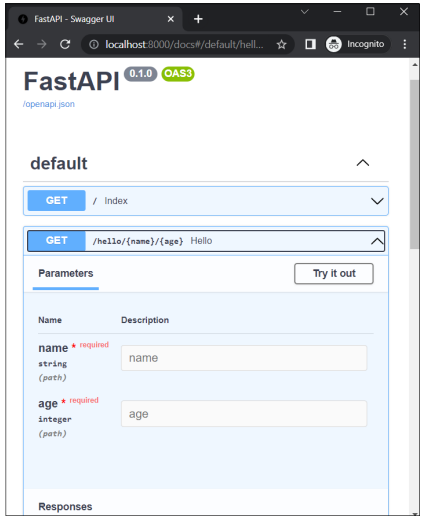Click the default section heading

click(59, 163)
